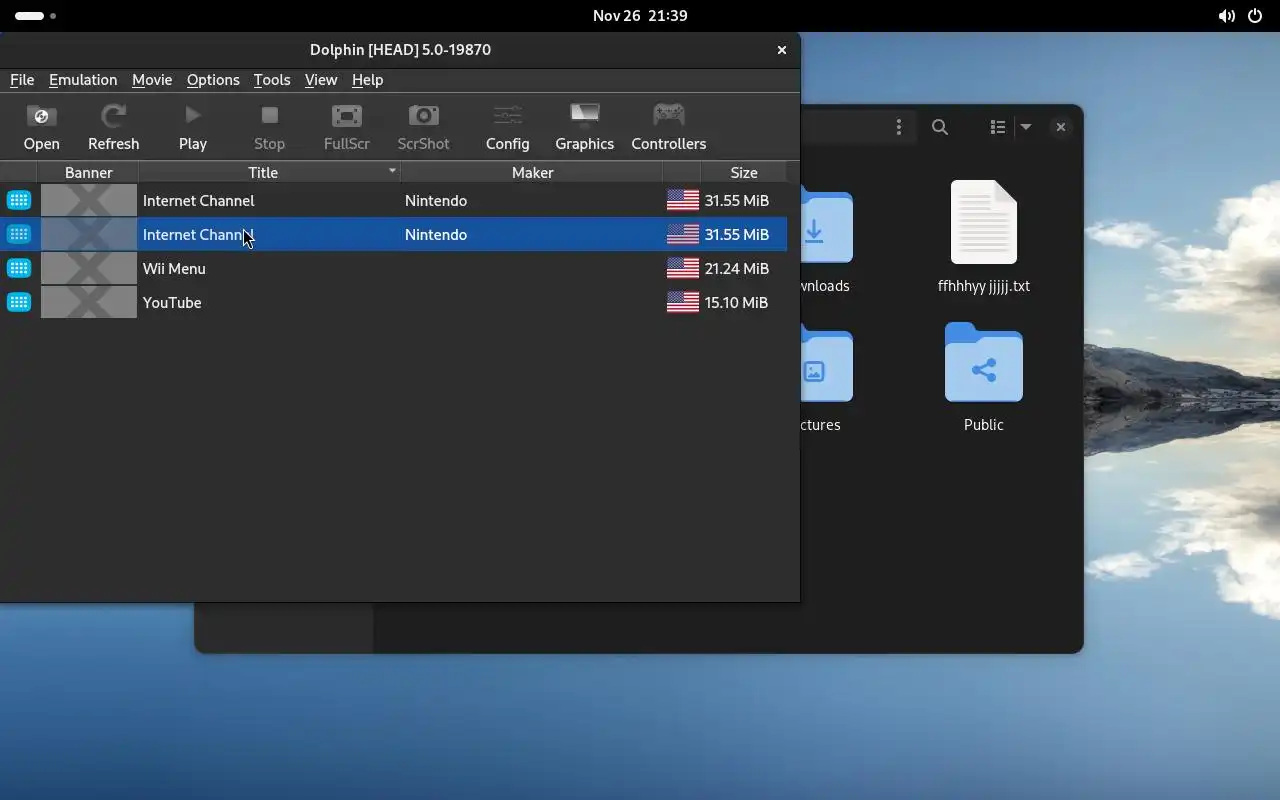Click the US flag in the Wii Menu row

coord(682,268)
